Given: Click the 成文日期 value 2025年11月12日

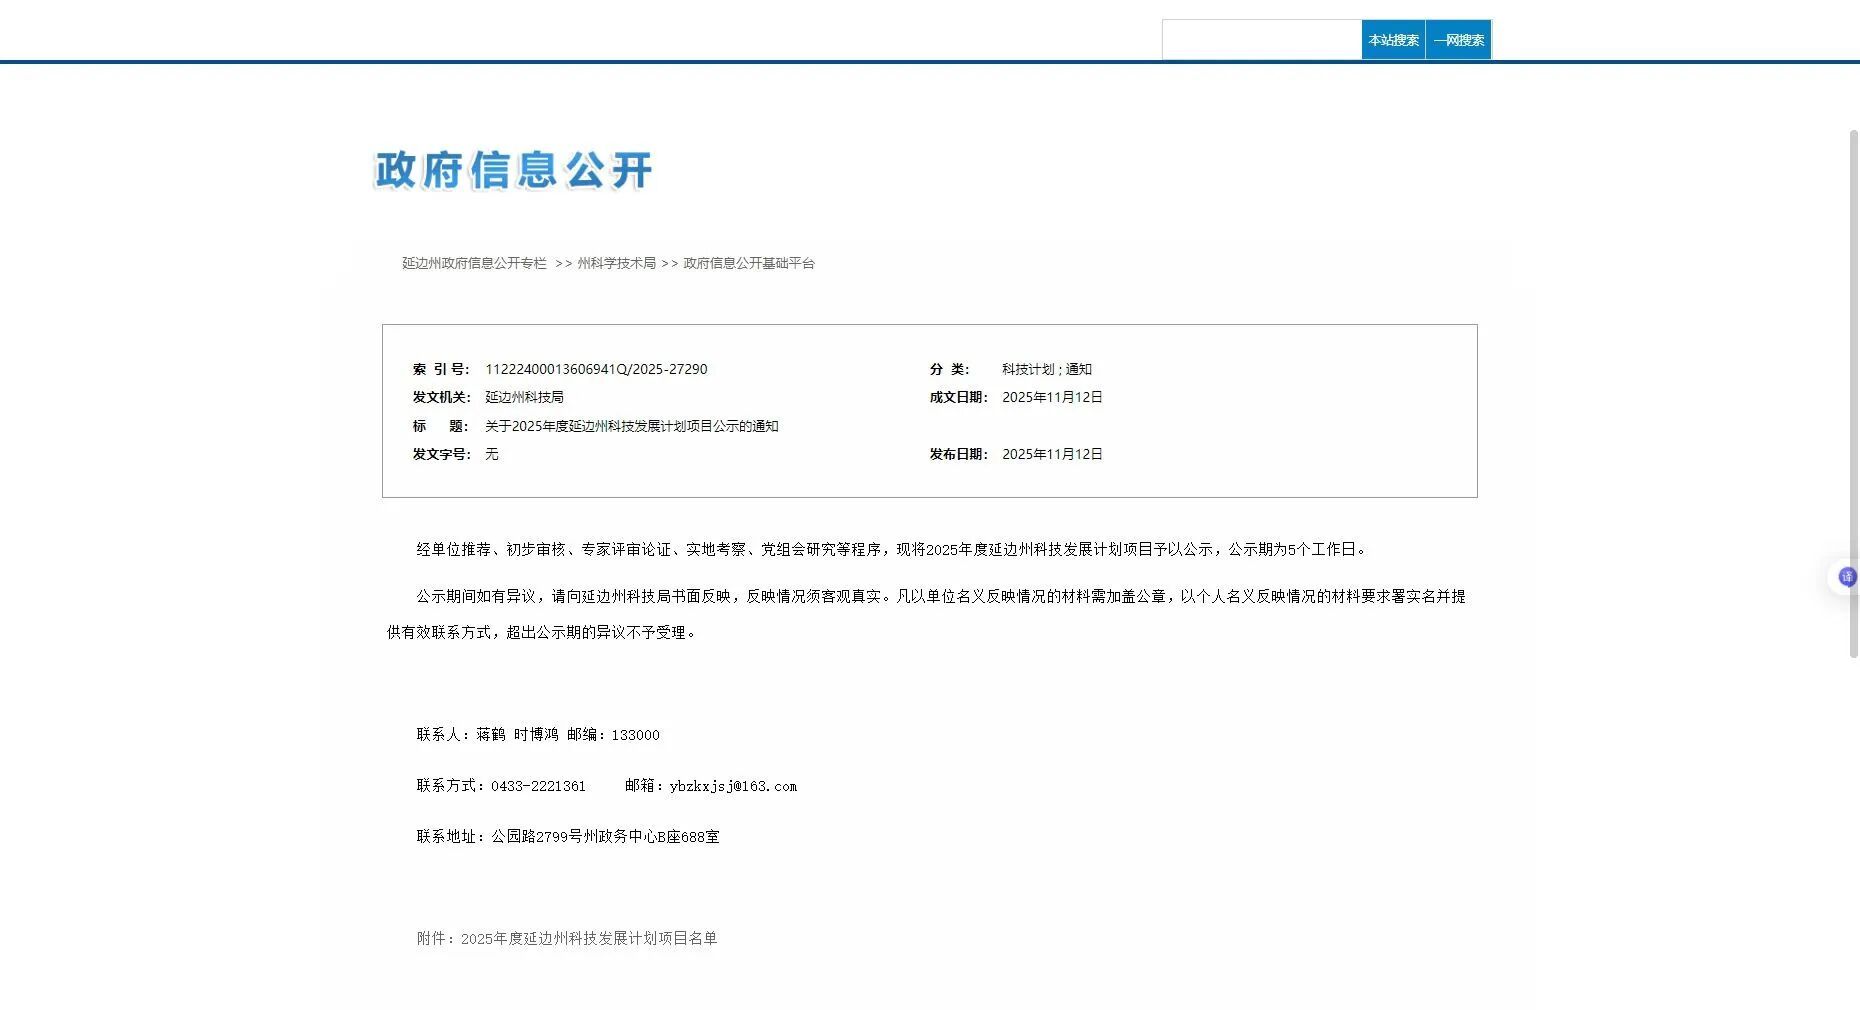Looking at the screenshot, I should tap(1052, 397).
